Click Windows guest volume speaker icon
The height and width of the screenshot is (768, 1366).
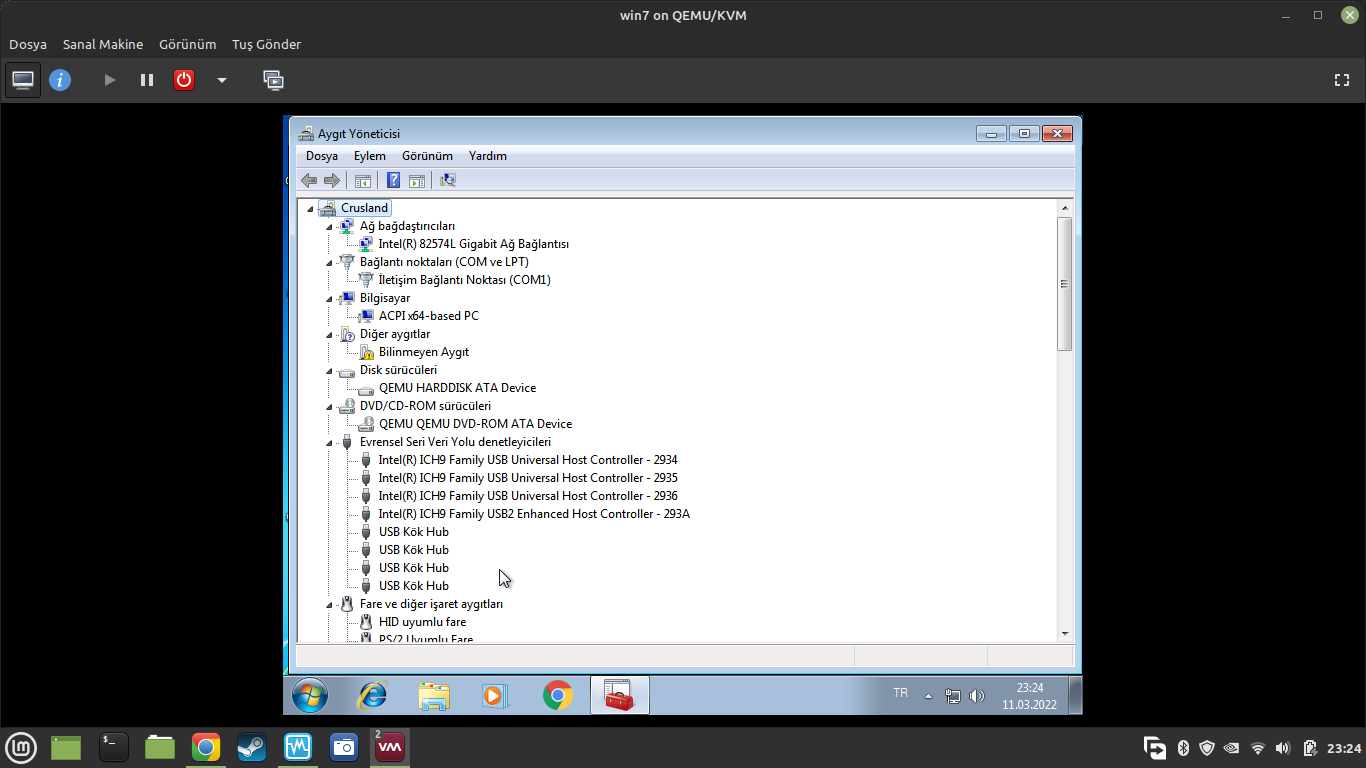click(977, 696)
